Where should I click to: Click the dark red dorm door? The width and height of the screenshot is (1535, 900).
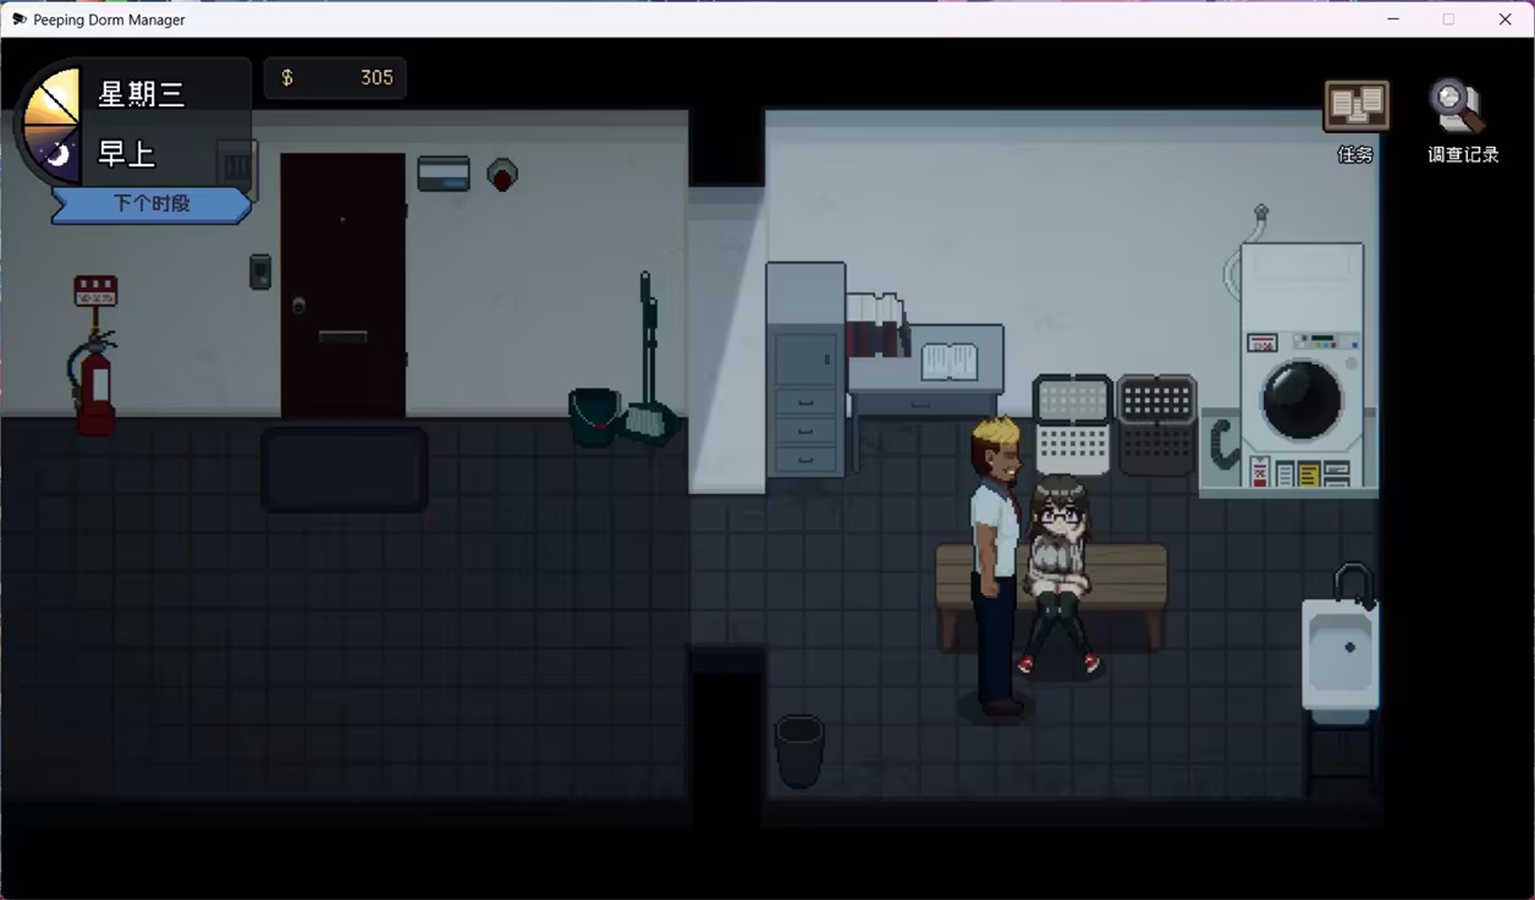(343, 285)
